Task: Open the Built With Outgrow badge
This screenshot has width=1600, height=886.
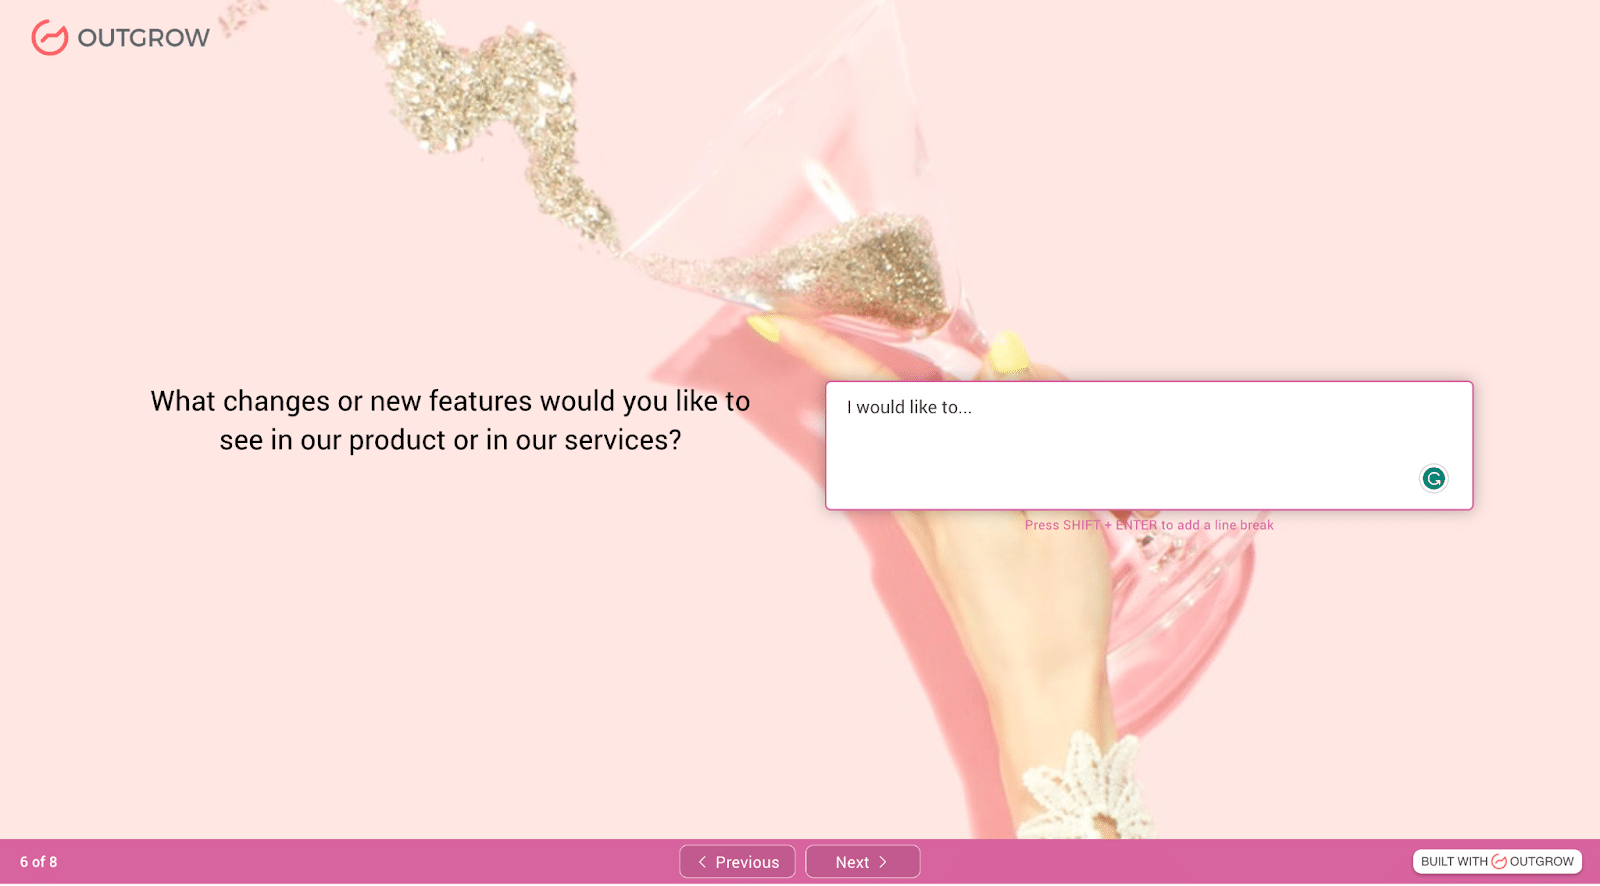Action: pos(1496,862)
